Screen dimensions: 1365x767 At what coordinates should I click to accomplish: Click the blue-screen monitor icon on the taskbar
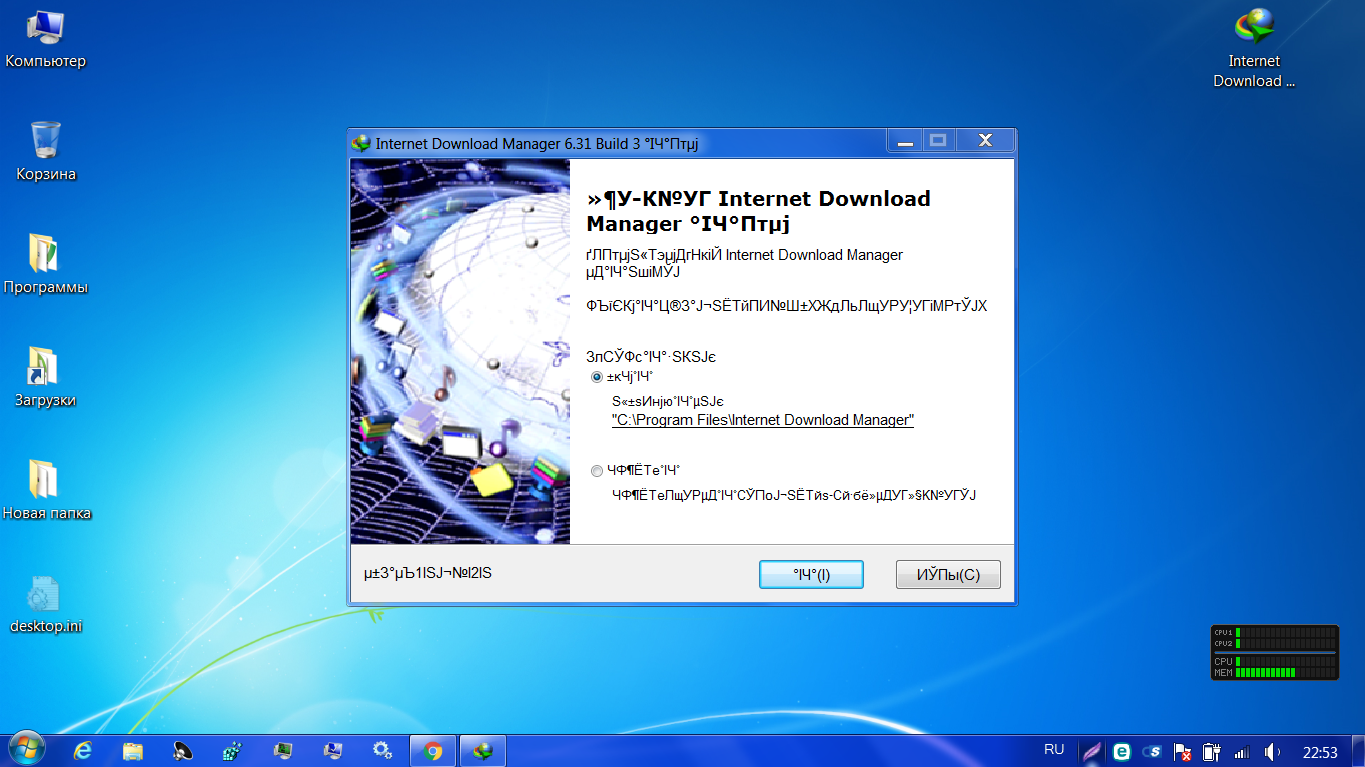click(333, 751)
